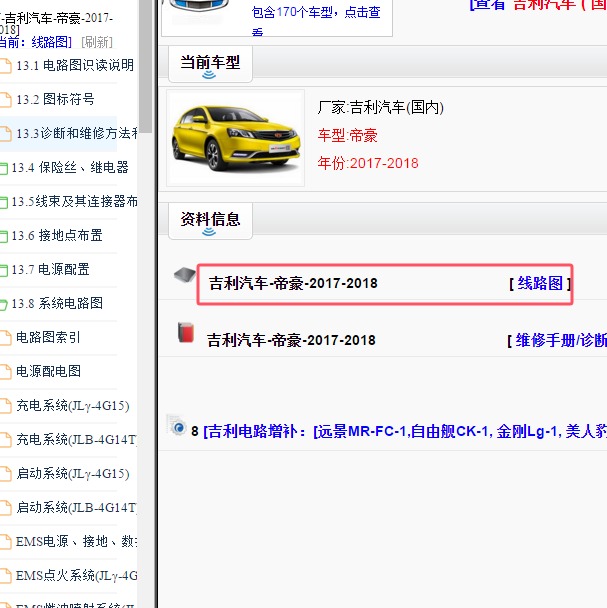Click the 当前：线路图 link

click(36, 42)
